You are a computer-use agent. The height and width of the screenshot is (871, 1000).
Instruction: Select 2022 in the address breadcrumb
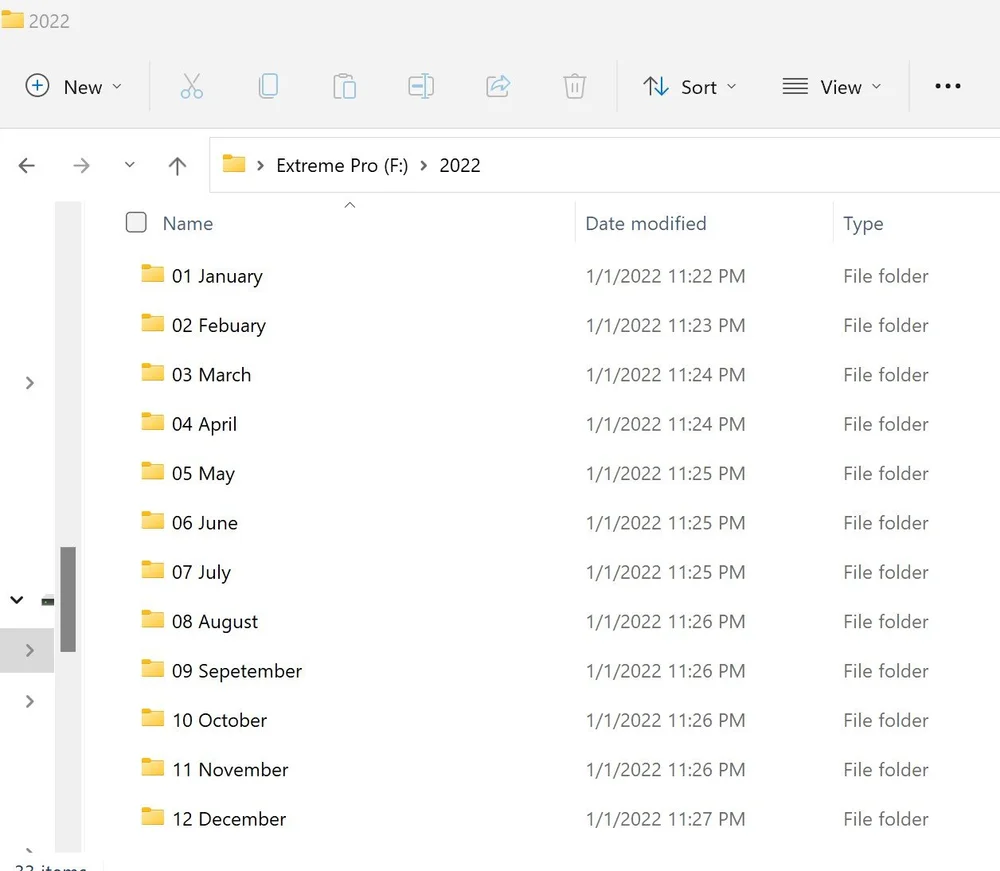[x=459, y=165]
